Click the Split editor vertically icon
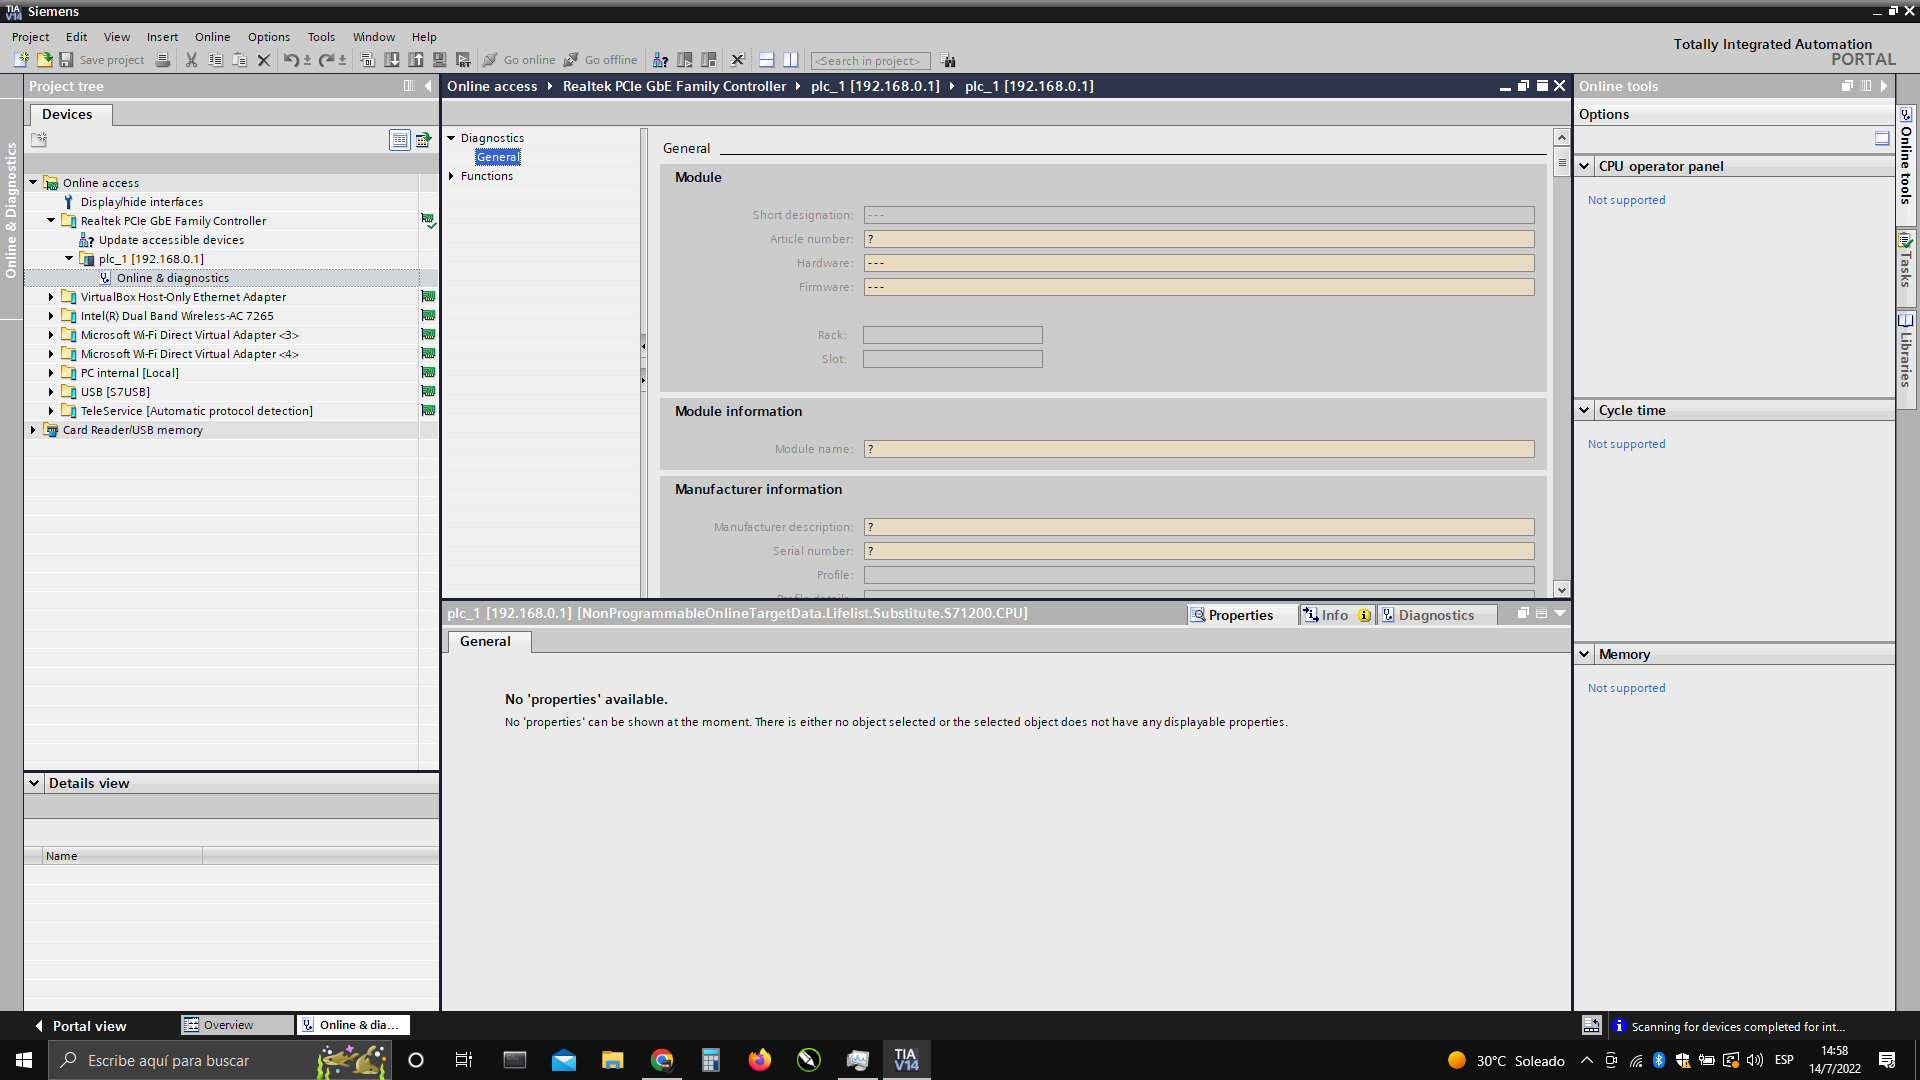 pos(790,60)
